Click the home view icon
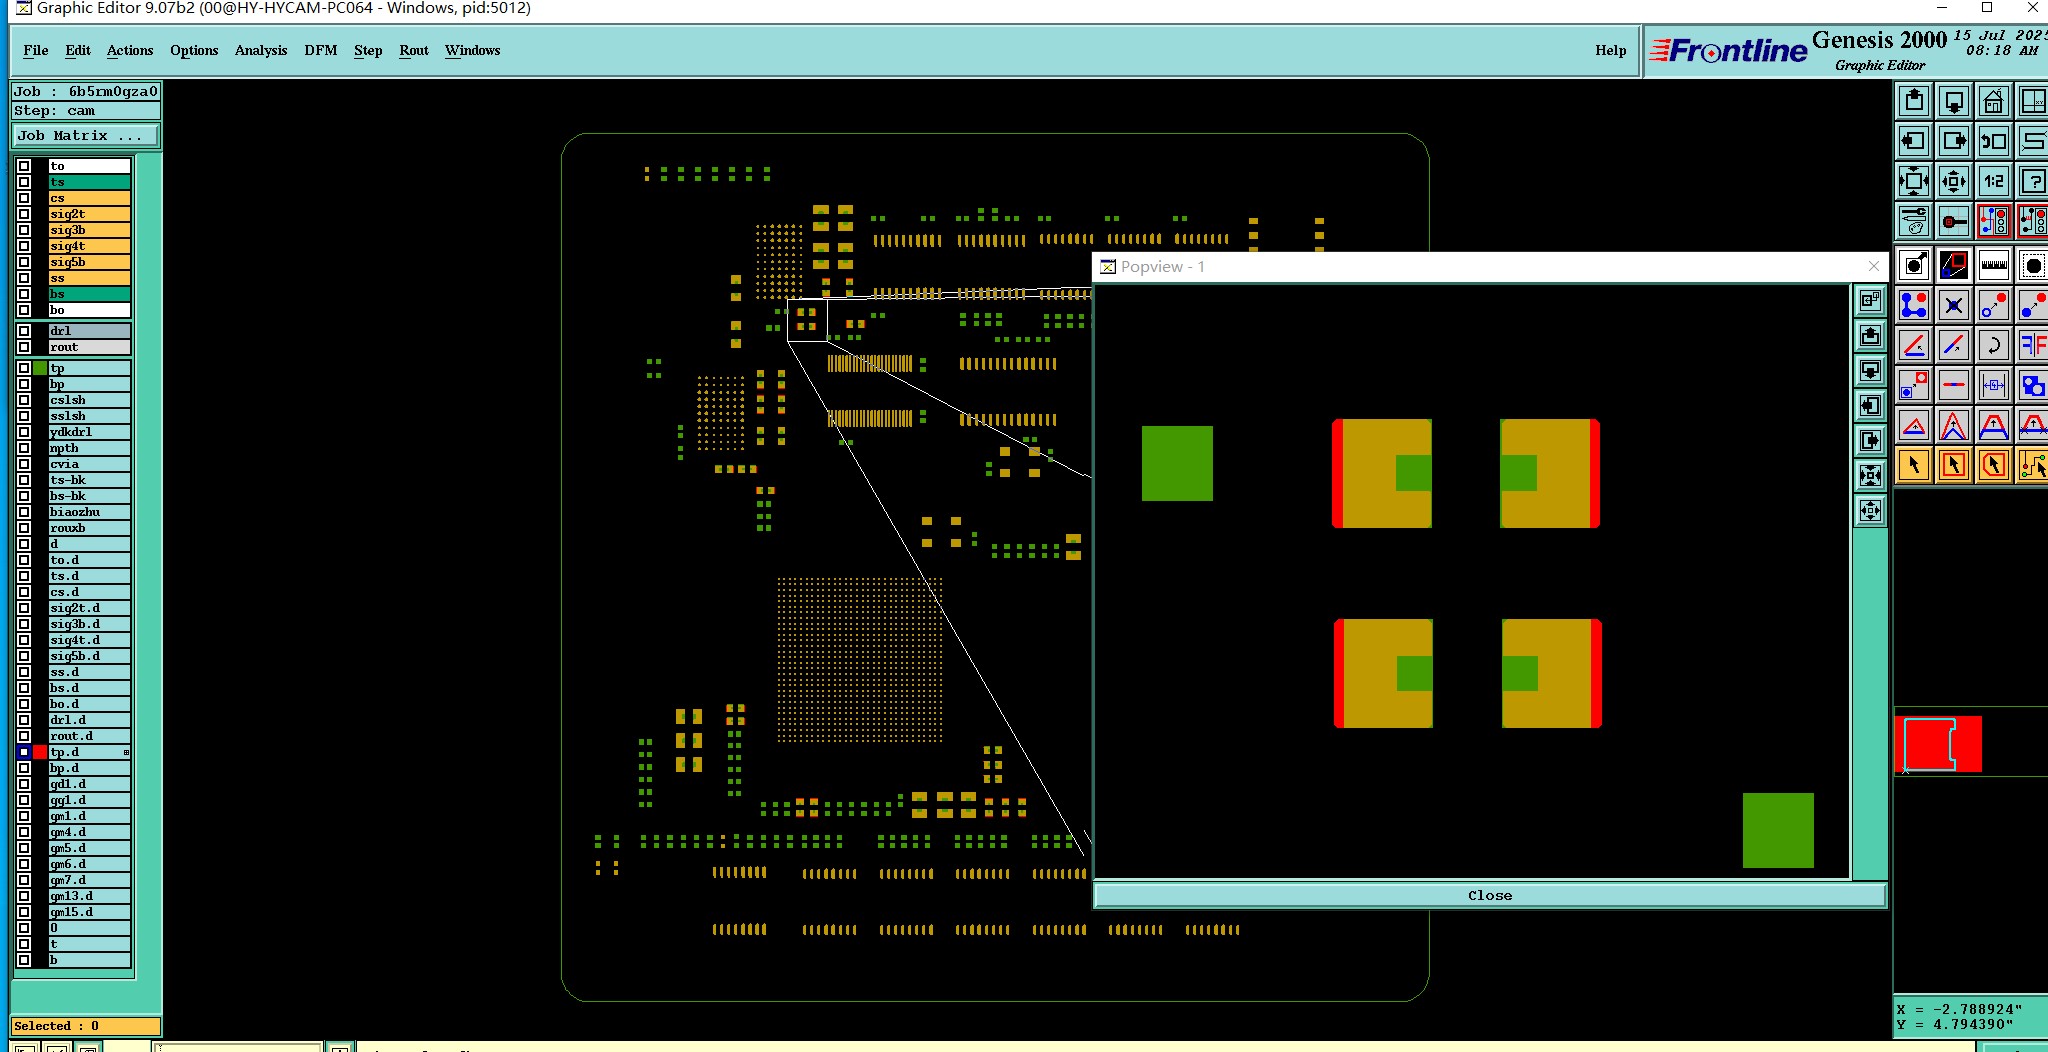This screenshot has width=2048, height=1052. click(1994, 101)
